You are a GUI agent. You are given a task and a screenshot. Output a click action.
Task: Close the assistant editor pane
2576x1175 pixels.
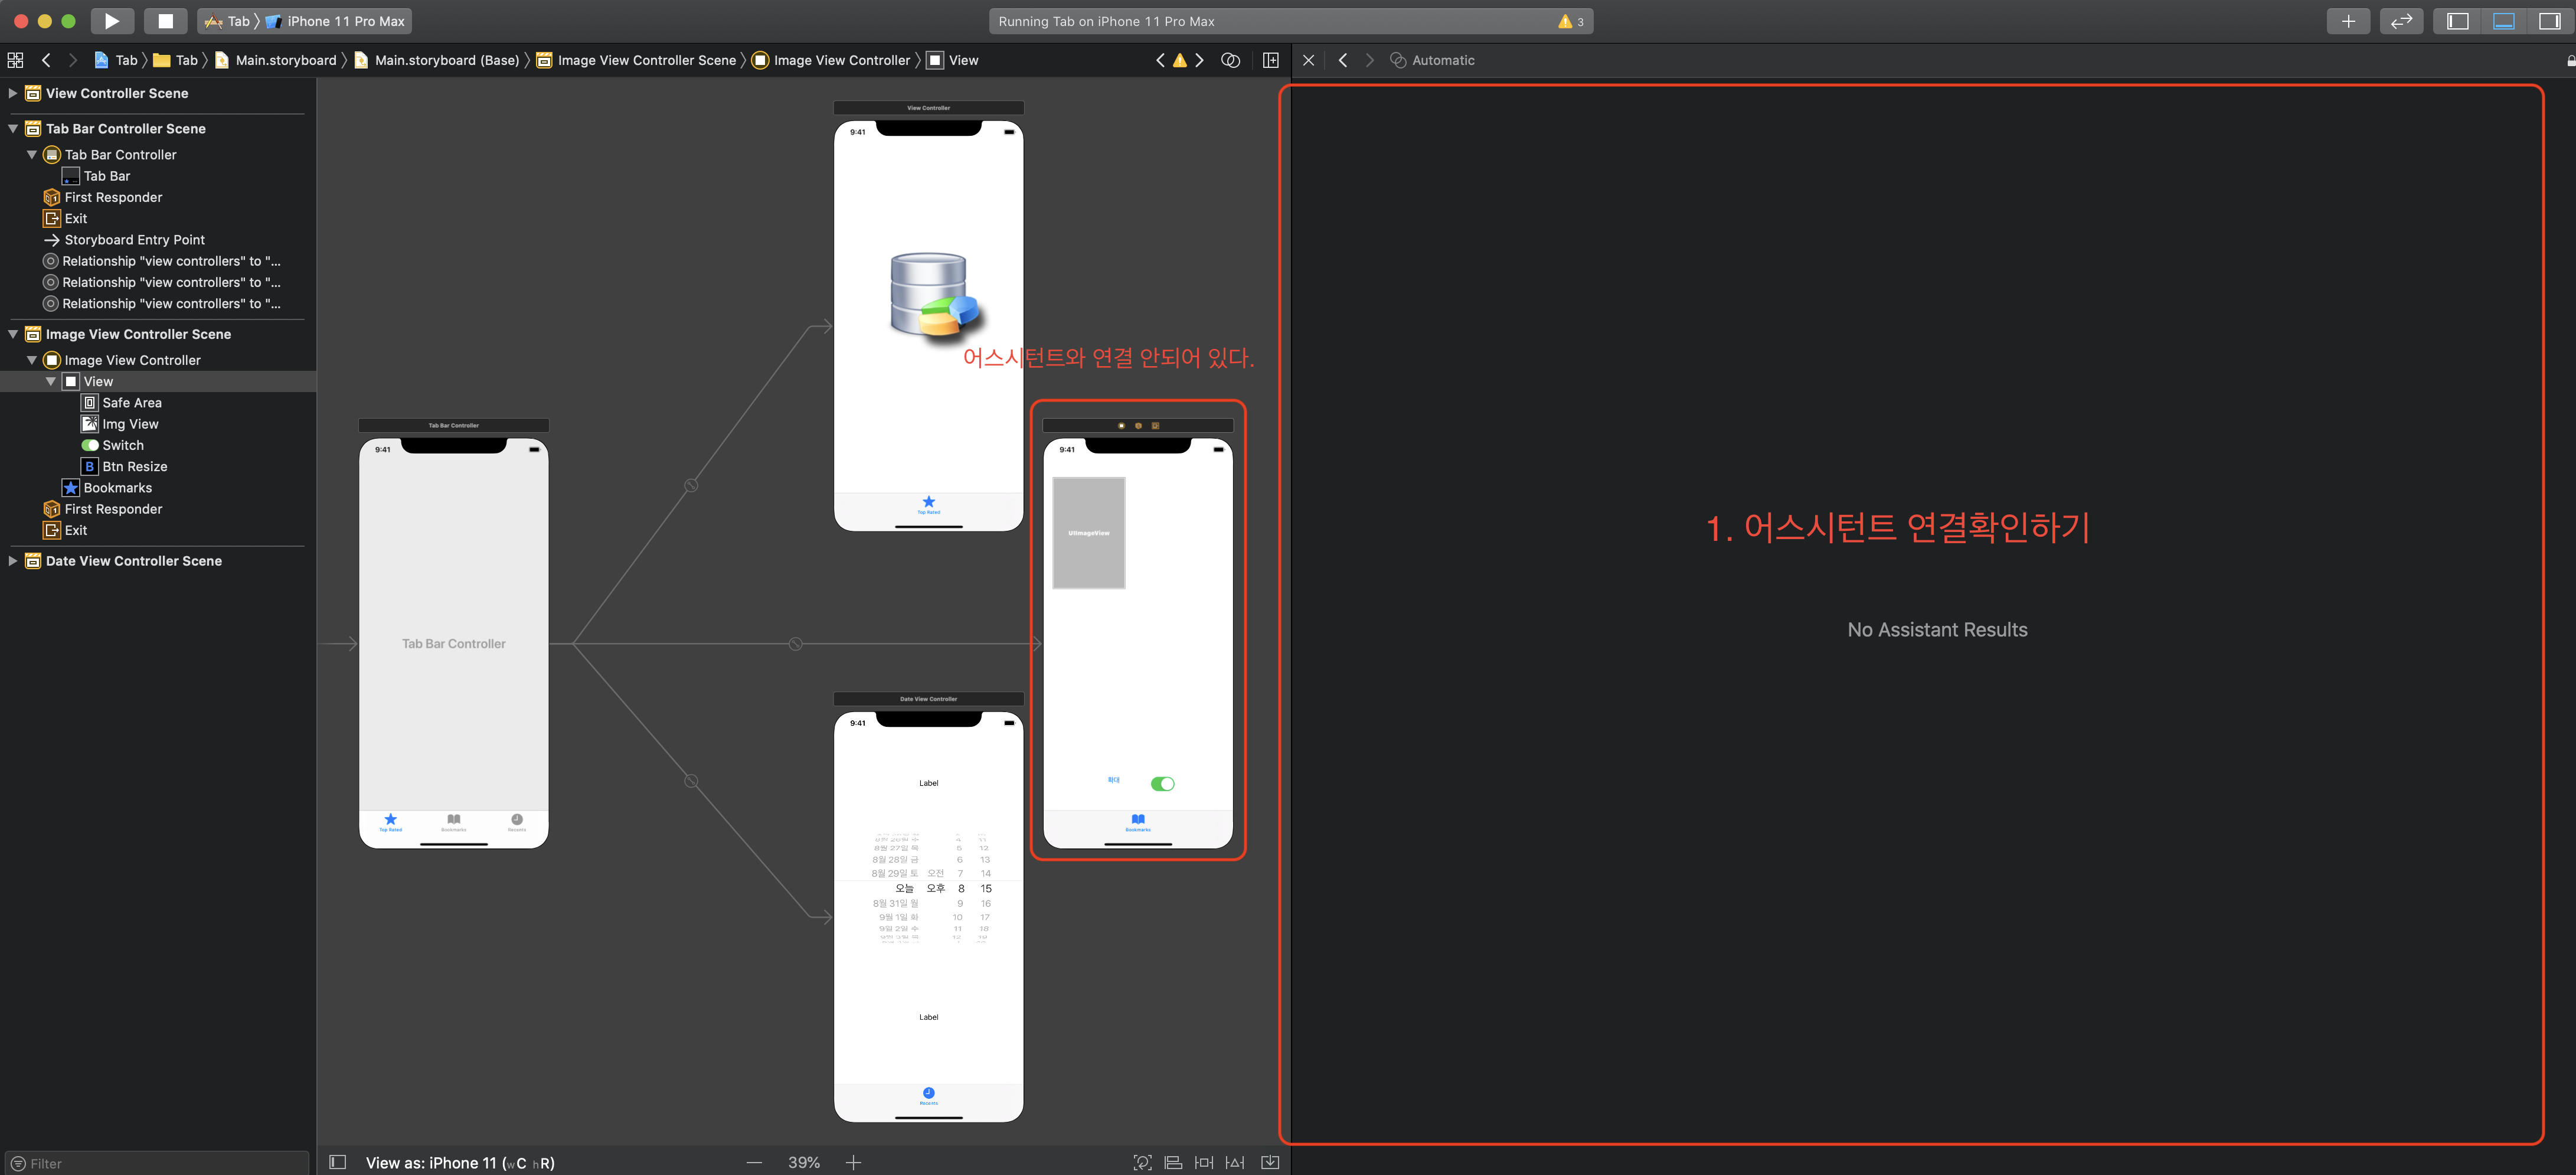click(1308, 60)
